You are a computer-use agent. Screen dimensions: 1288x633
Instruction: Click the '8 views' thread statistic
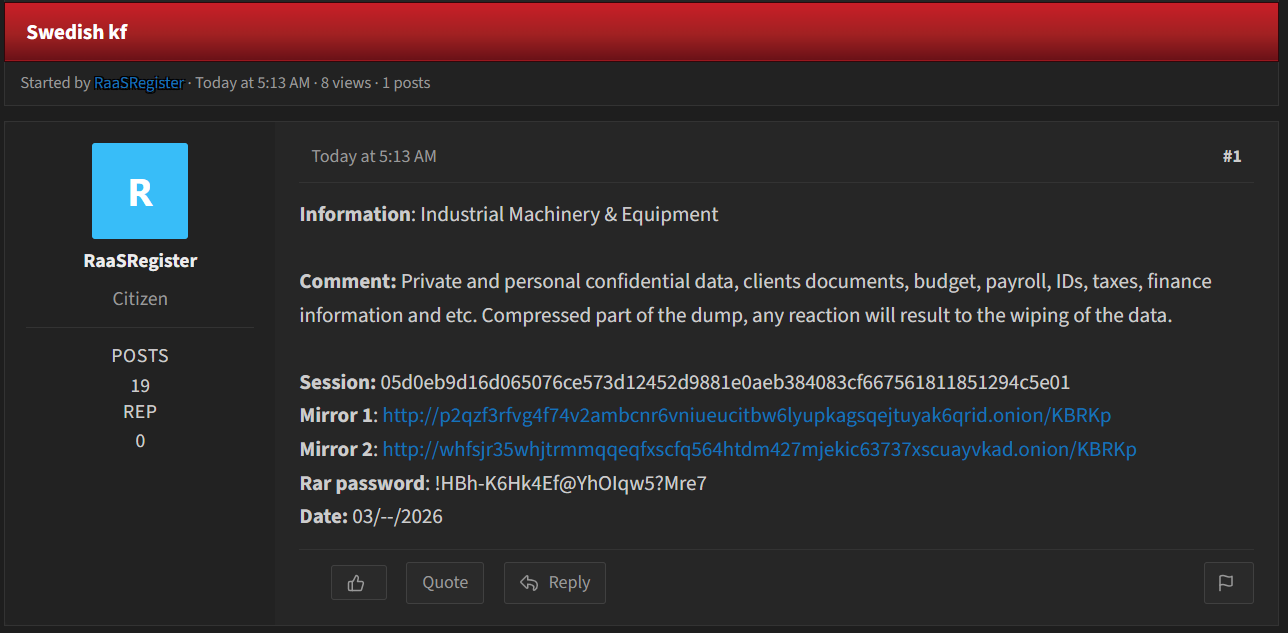point(346,83)
